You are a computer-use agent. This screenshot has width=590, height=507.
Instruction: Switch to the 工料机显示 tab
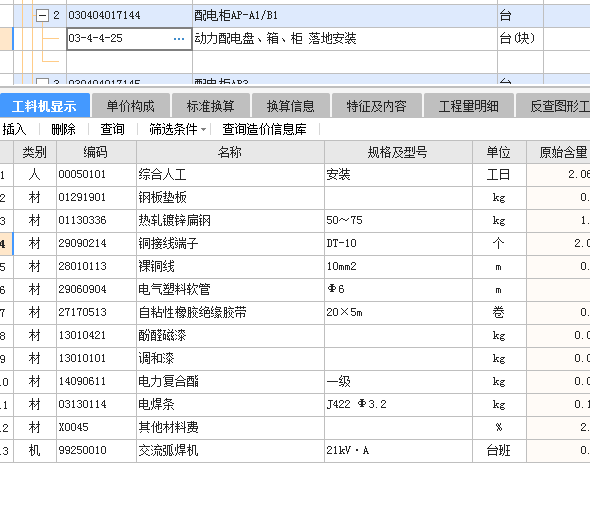coord(44,106)
